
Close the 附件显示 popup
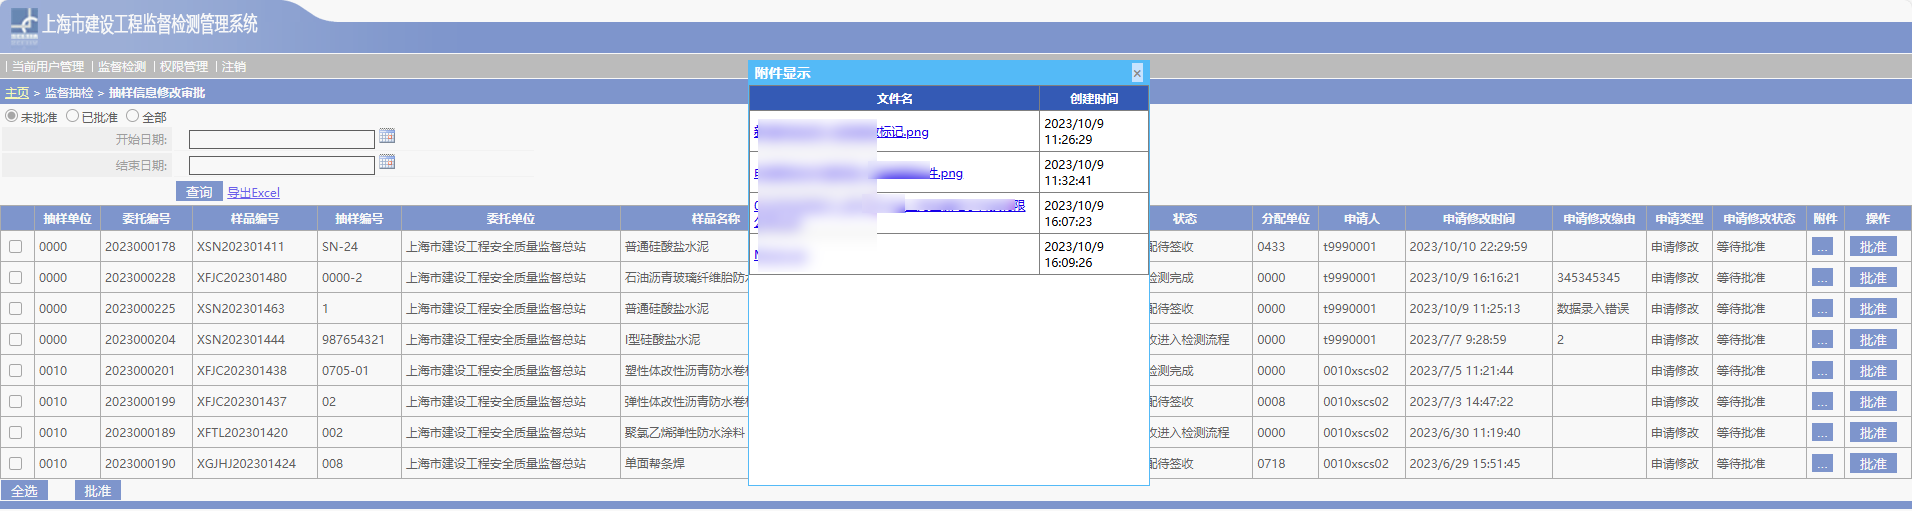1137,73
